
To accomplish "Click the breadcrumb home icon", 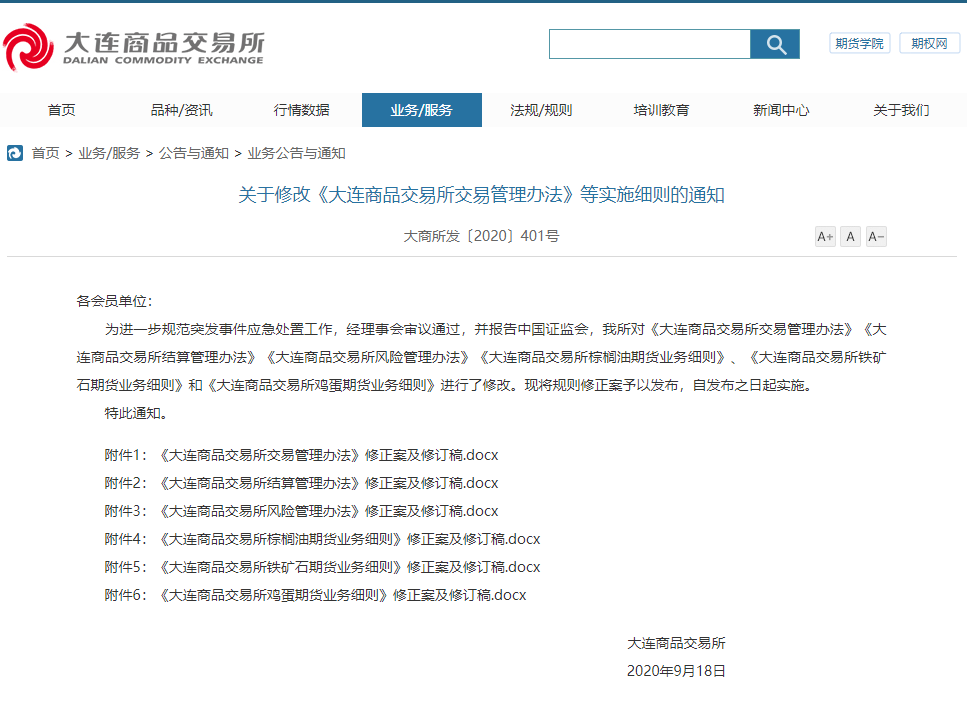I will click(x=15, y=153).
